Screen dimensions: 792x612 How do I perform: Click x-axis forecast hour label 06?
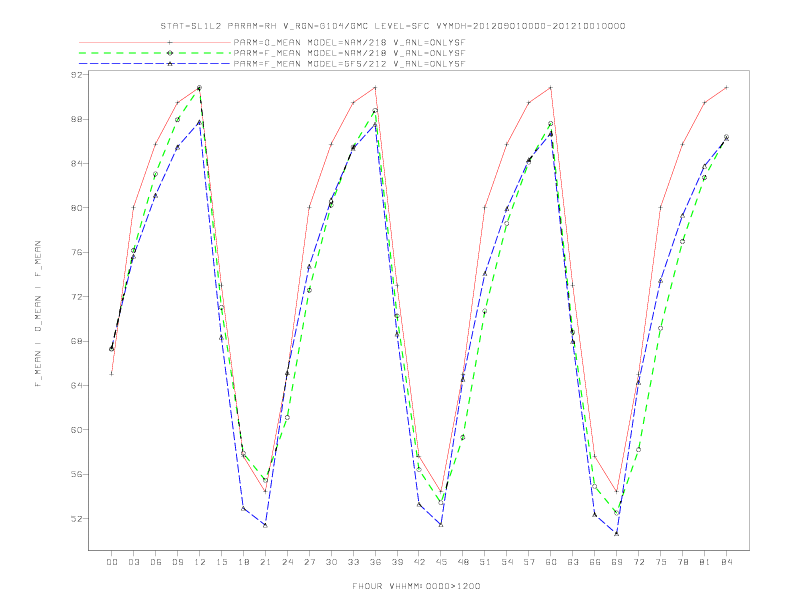(156, 562)
